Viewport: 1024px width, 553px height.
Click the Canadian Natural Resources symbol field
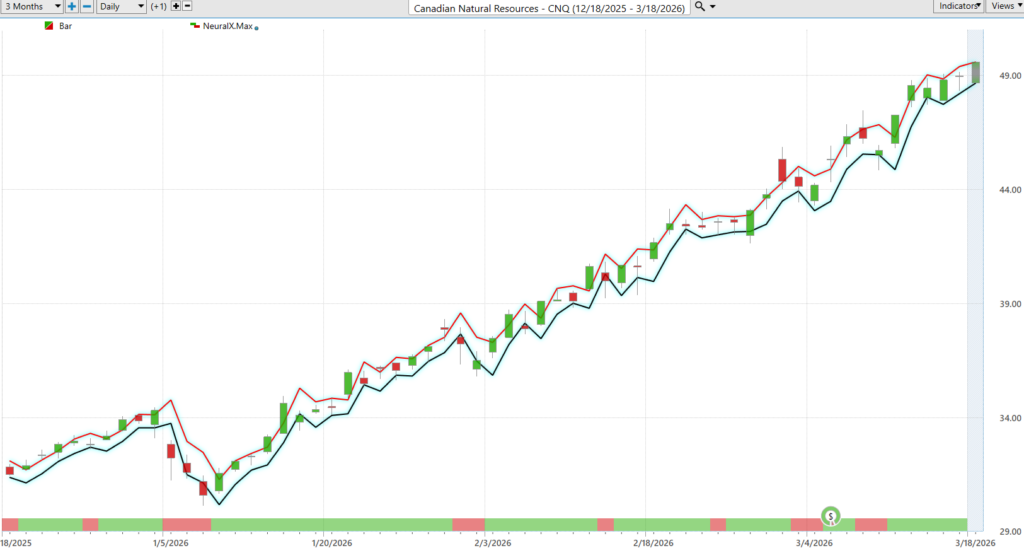pyautogui.click(x=549, y=8)
